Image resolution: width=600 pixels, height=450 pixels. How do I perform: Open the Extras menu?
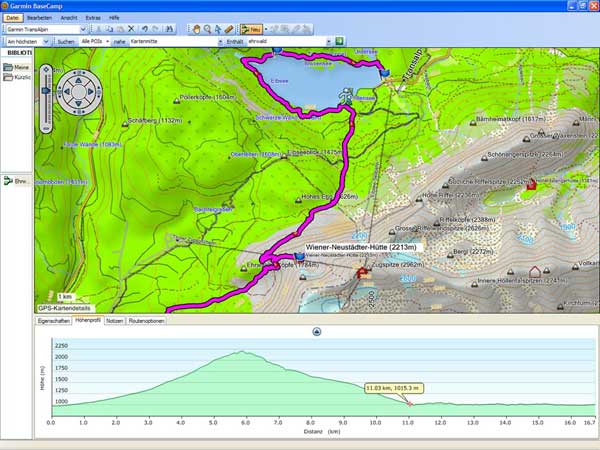point(93,18)
